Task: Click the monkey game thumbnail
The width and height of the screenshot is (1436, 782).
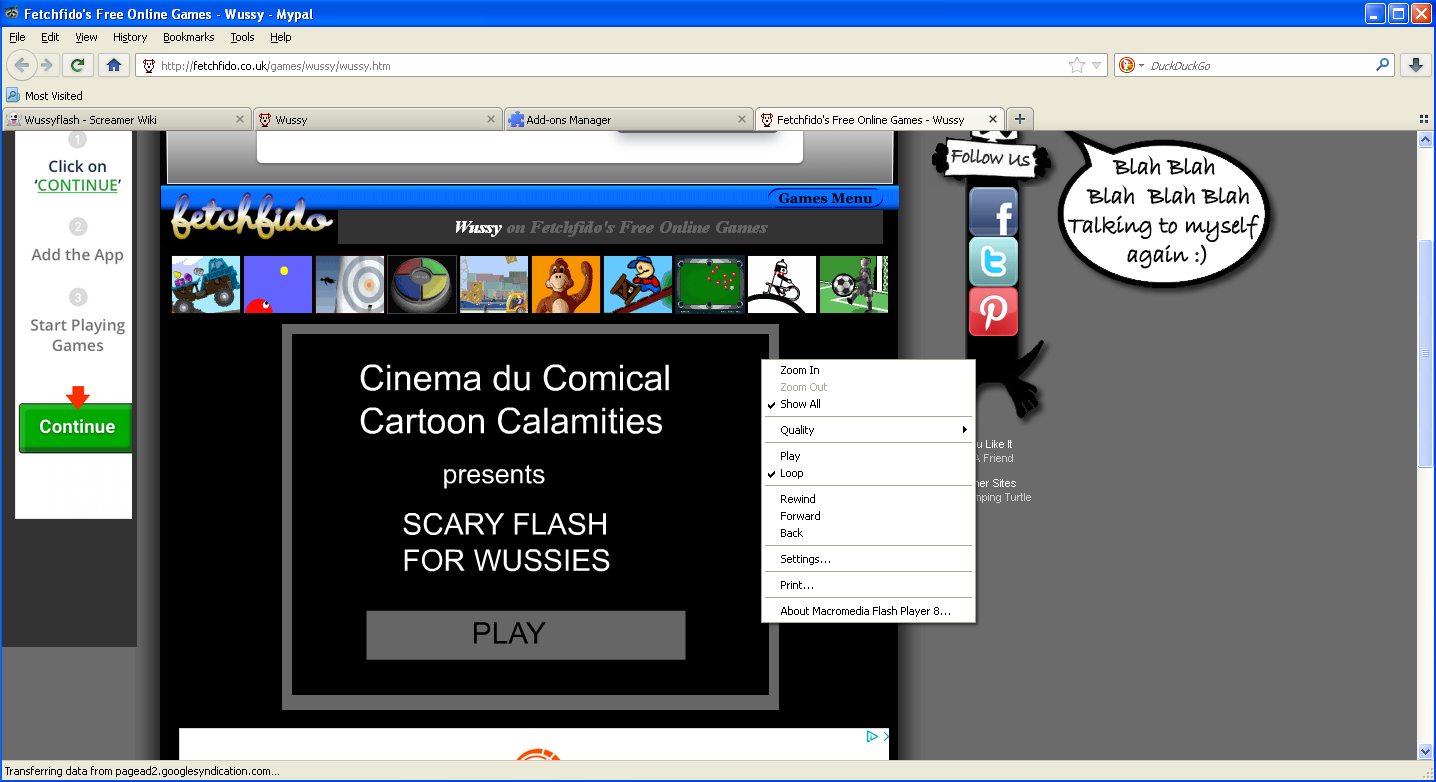Action: (566, 285)
